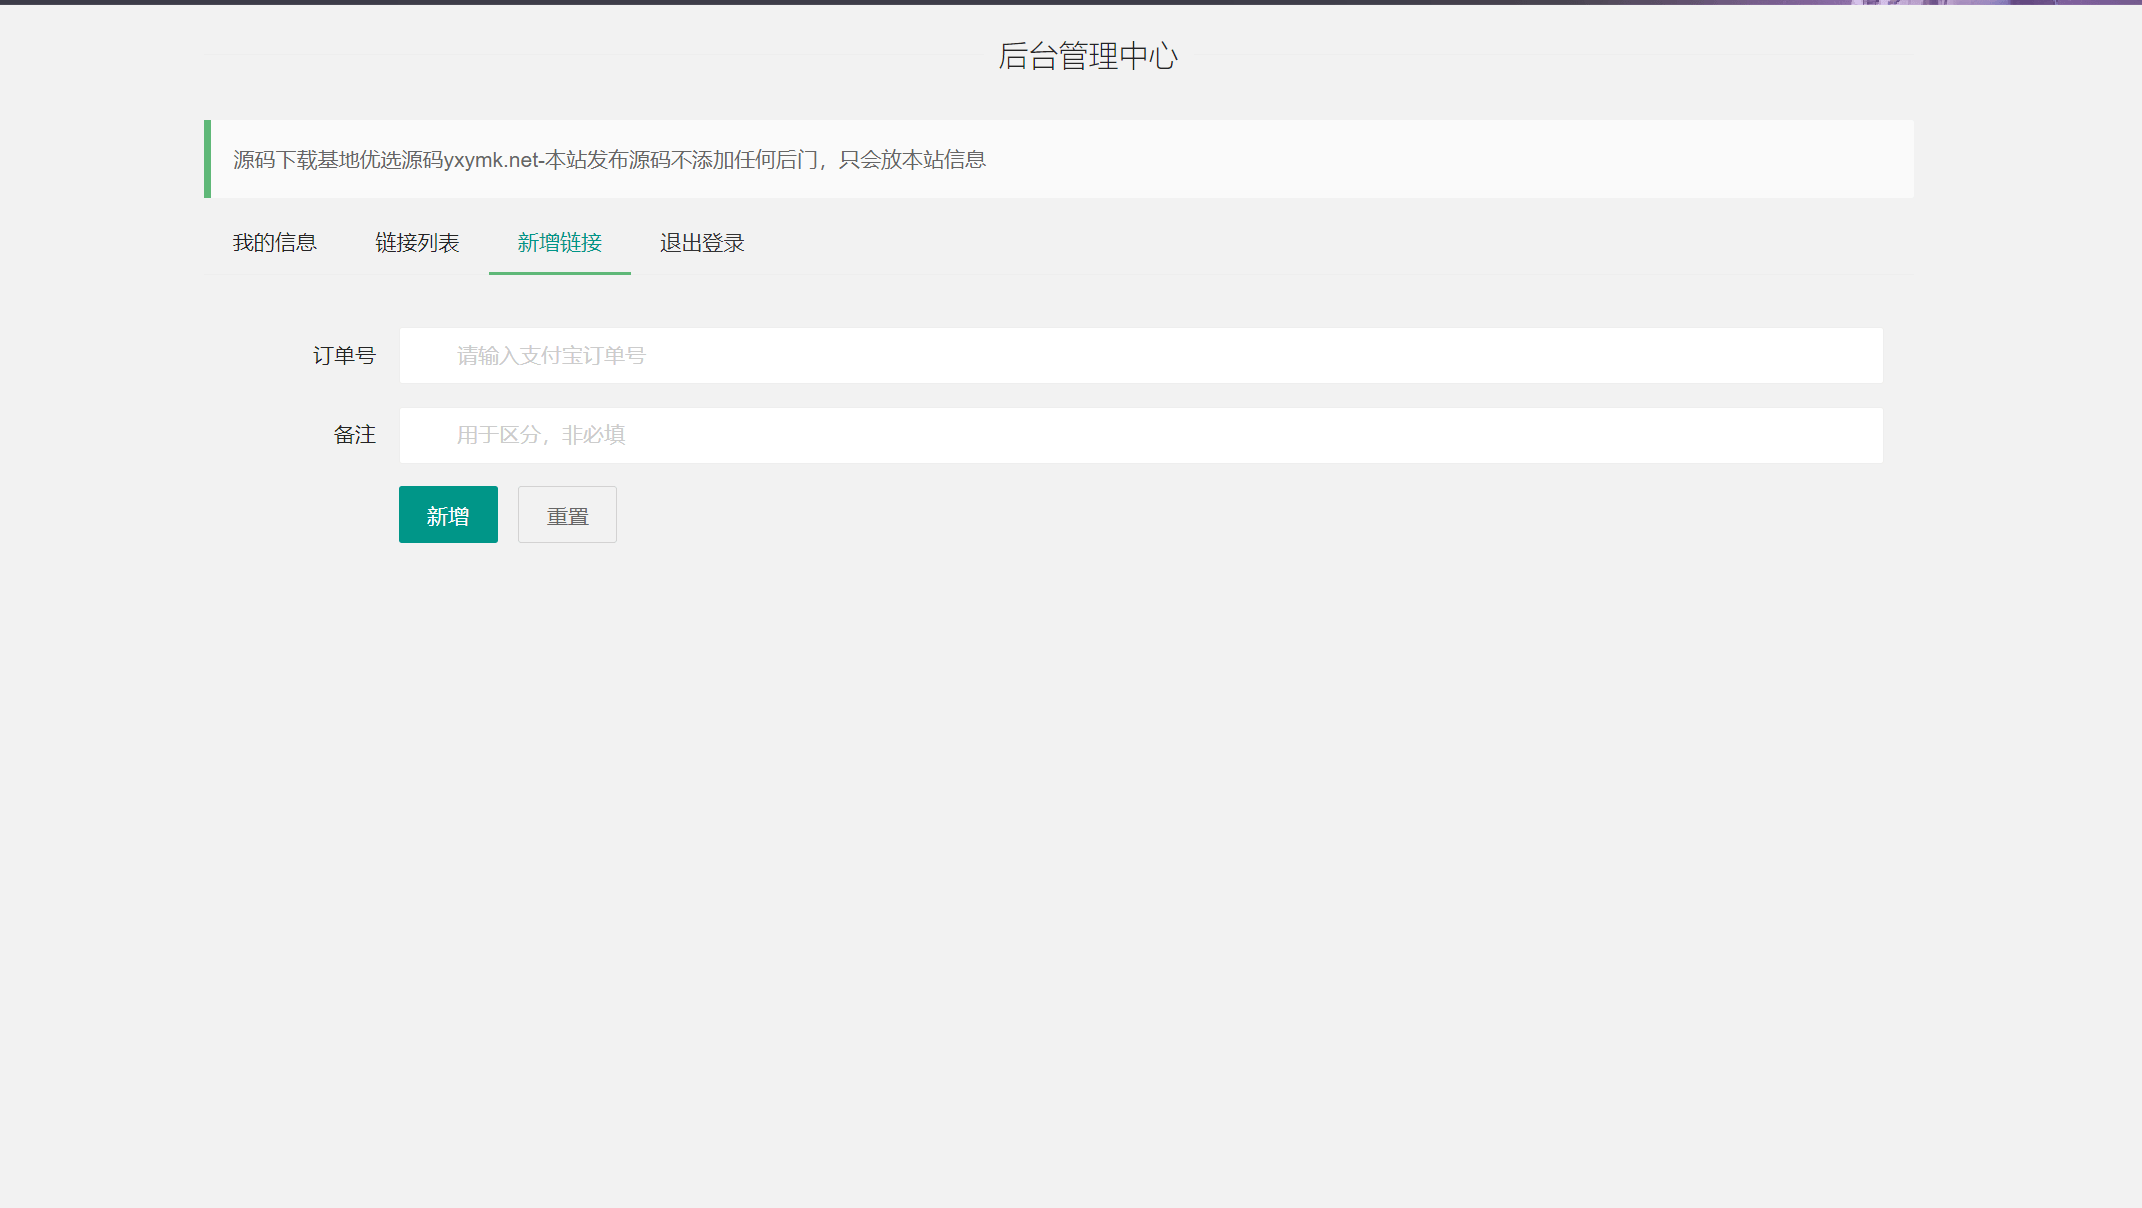Click 退出登录 to log out
Screen dimensions: 2142x1208
tap(702, 243)
